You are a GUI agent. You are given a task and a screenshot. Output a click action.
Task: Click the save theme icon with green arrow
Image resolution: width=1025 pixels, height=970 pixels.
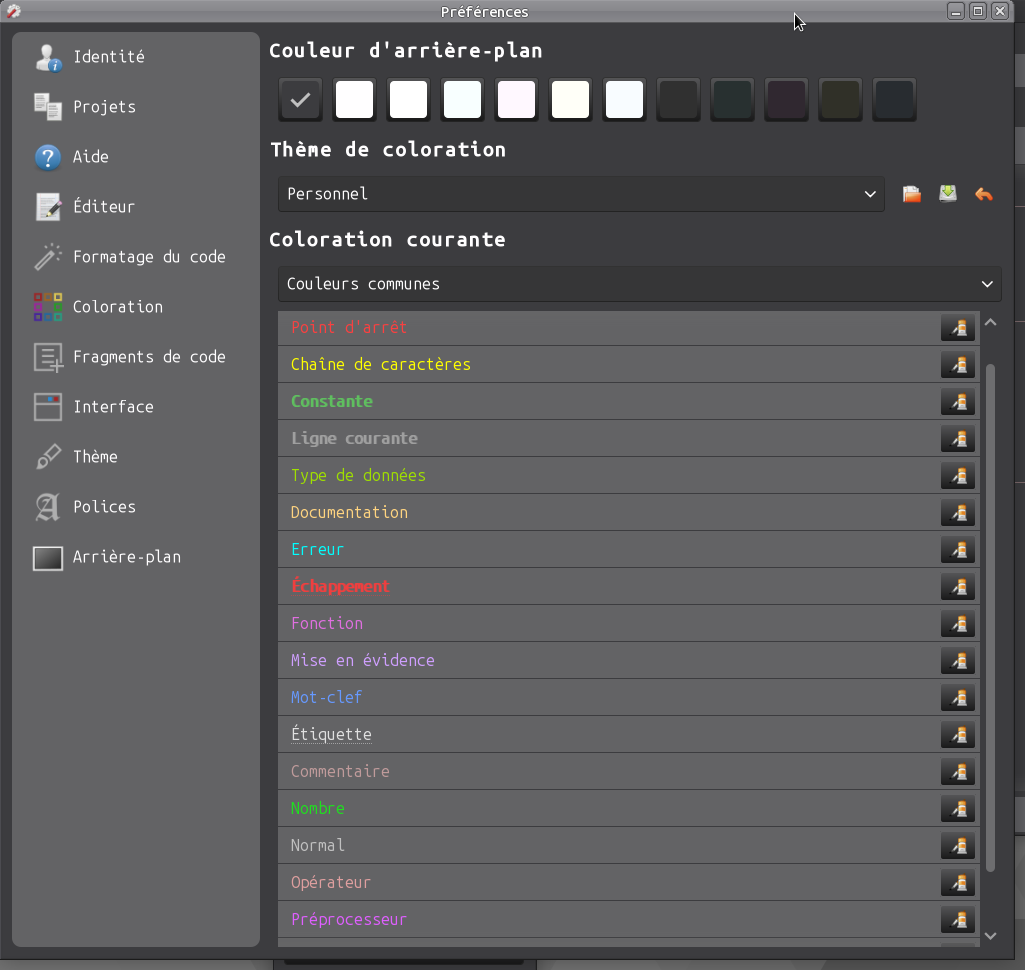pyautogui.click(x=948, y=194)
